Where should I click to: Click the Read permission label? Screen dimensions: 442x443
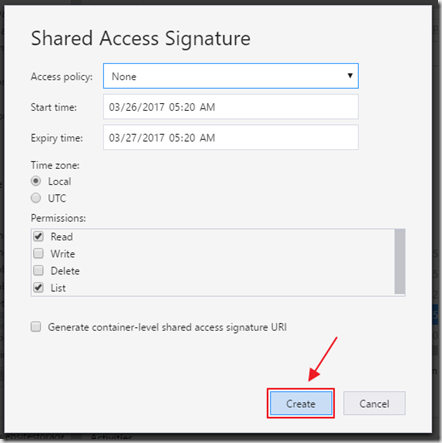coord(62,237)
